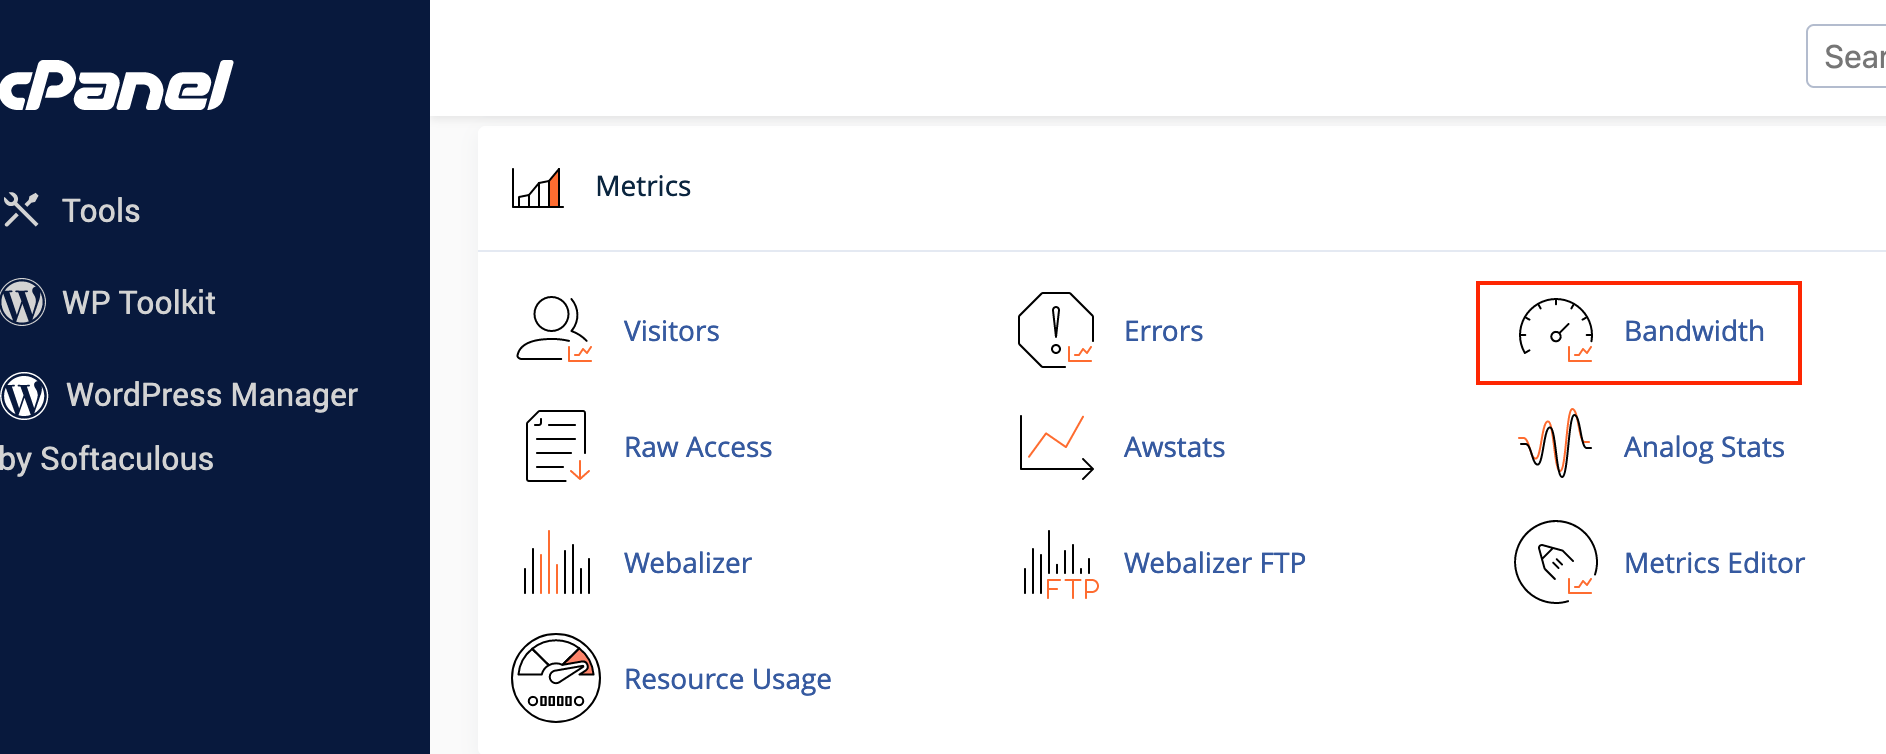This screenshot has height=754, width=1886.
Task: Open the Errors octagon icon
Action: tap(1056, 330)
